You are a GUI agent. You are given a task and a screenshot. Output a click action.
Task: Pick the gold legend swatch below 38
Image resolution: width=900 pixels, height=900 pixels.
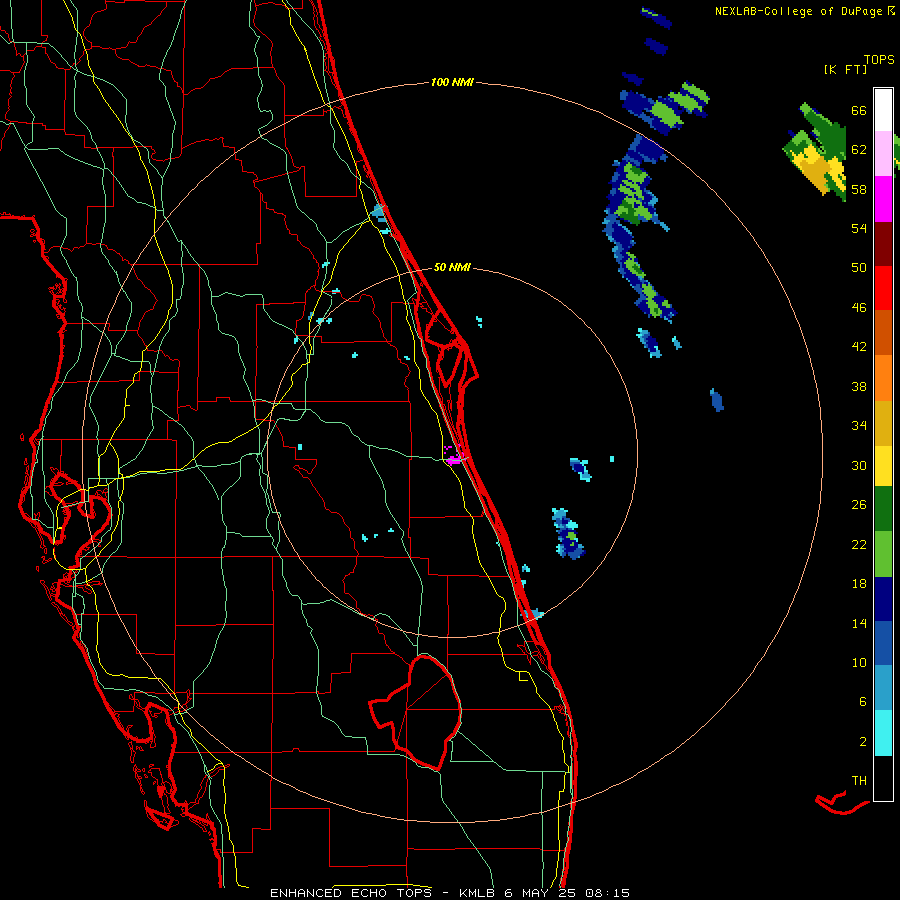pyautogui.click(x=883, y=423)
